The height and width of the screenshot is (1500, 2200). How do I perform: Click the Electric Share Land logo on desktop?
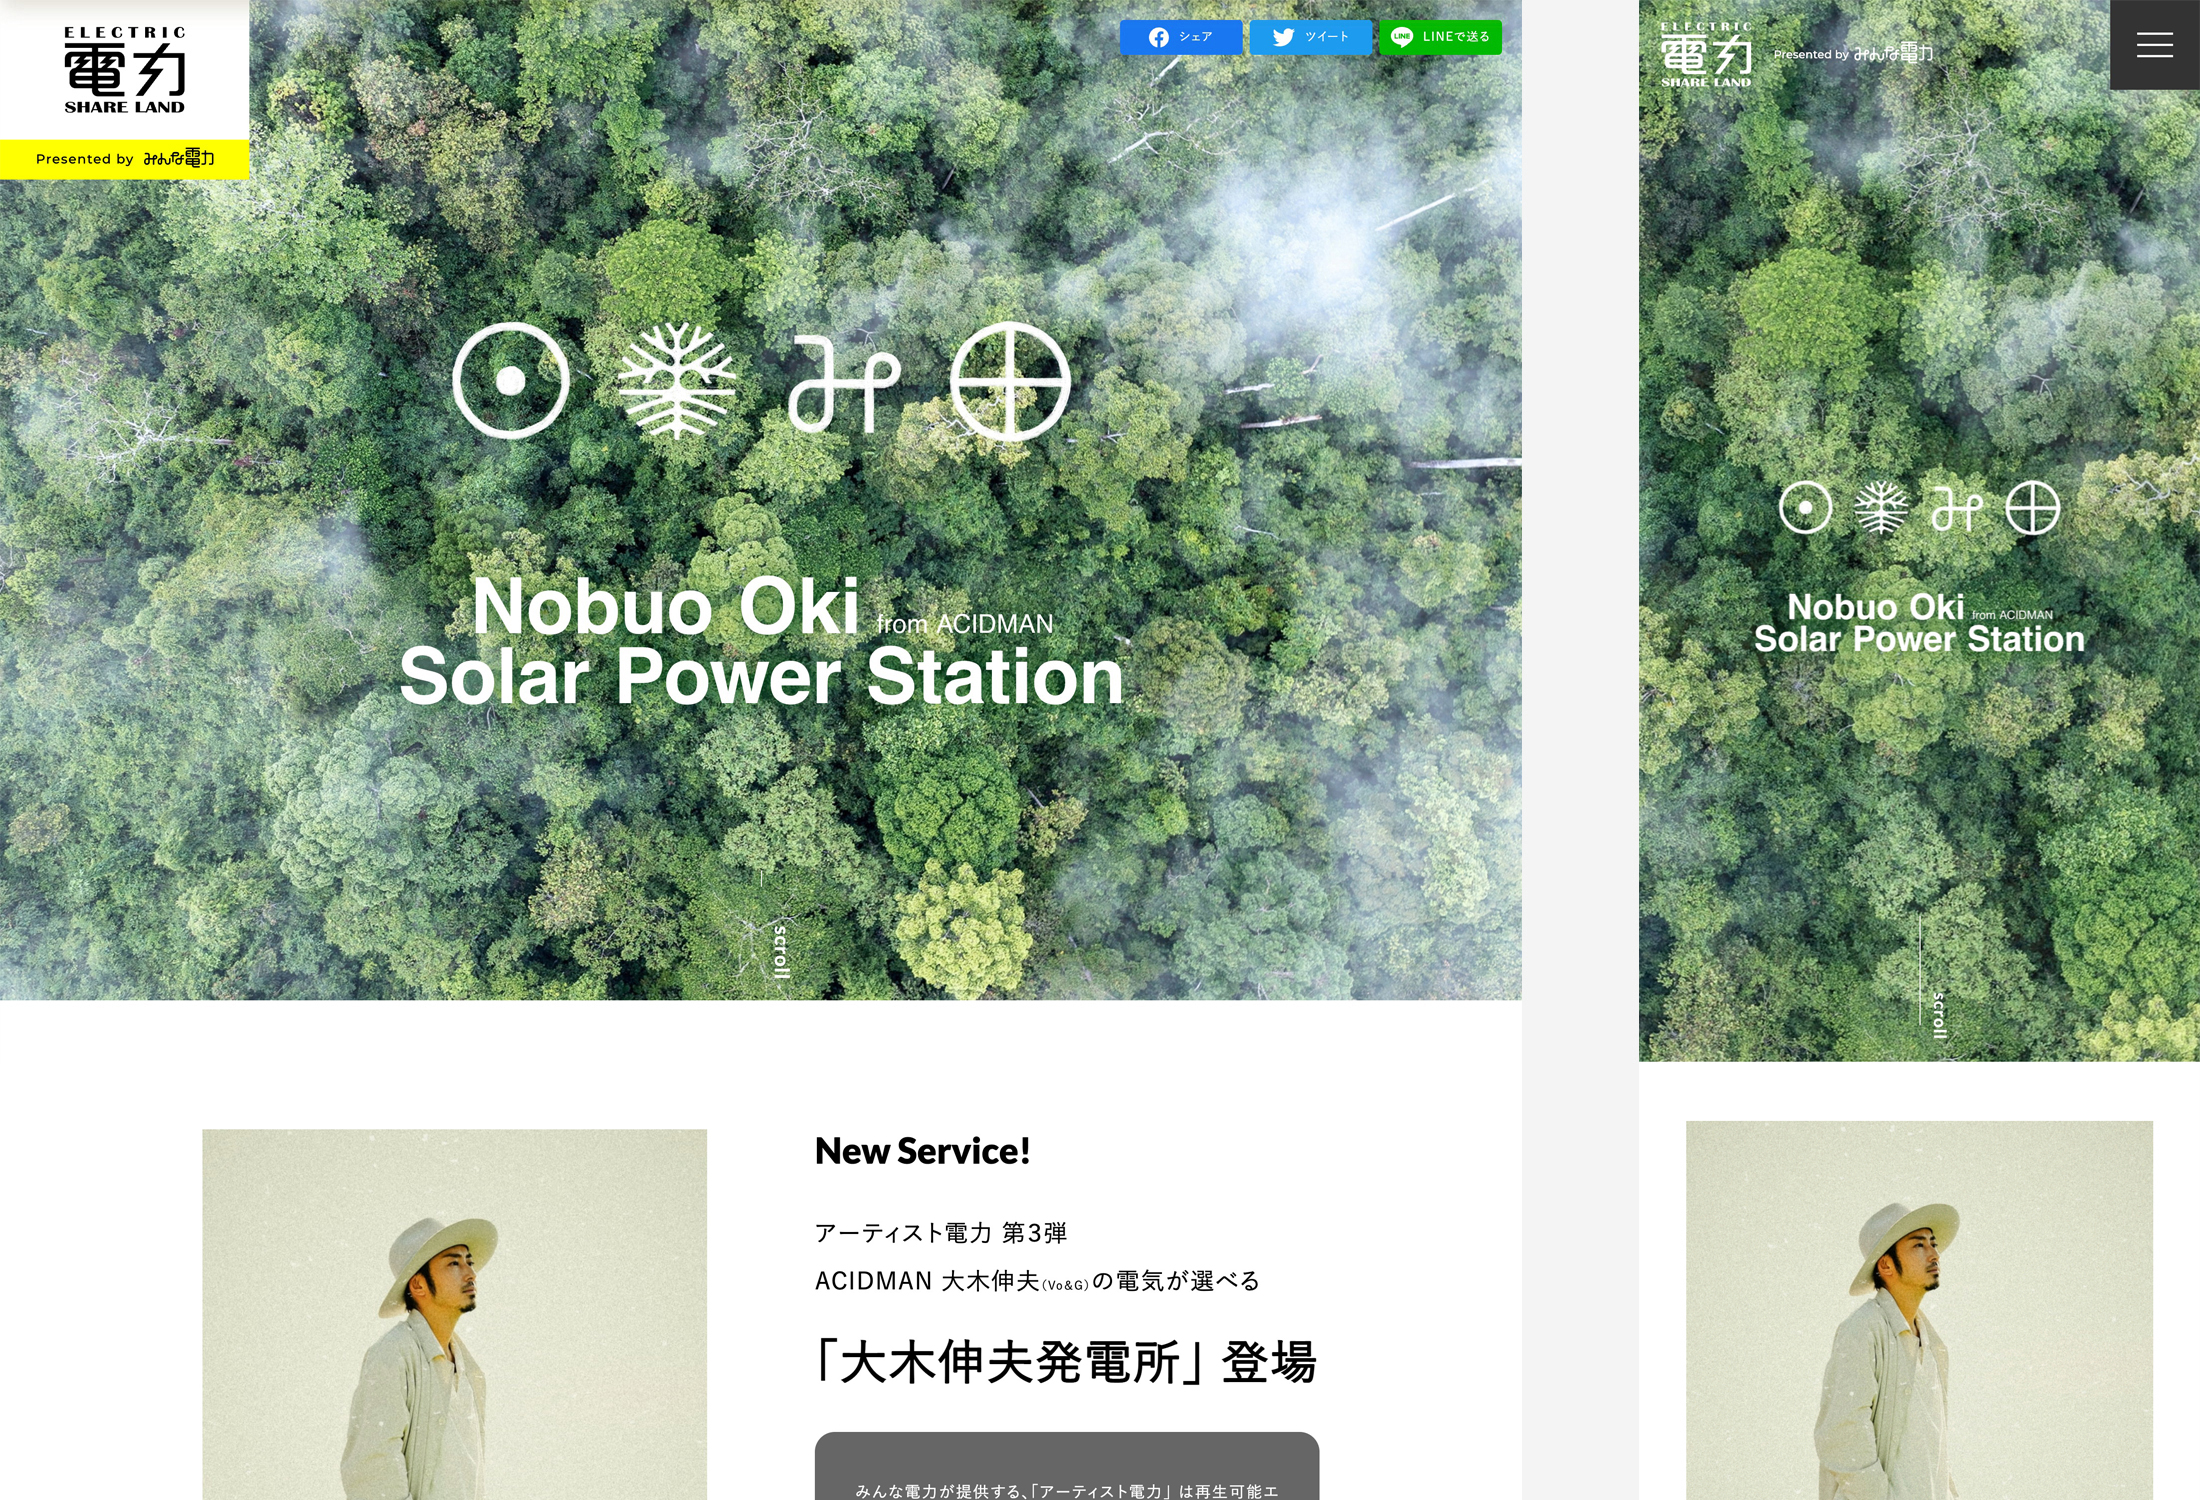click(x=125, y=70)
